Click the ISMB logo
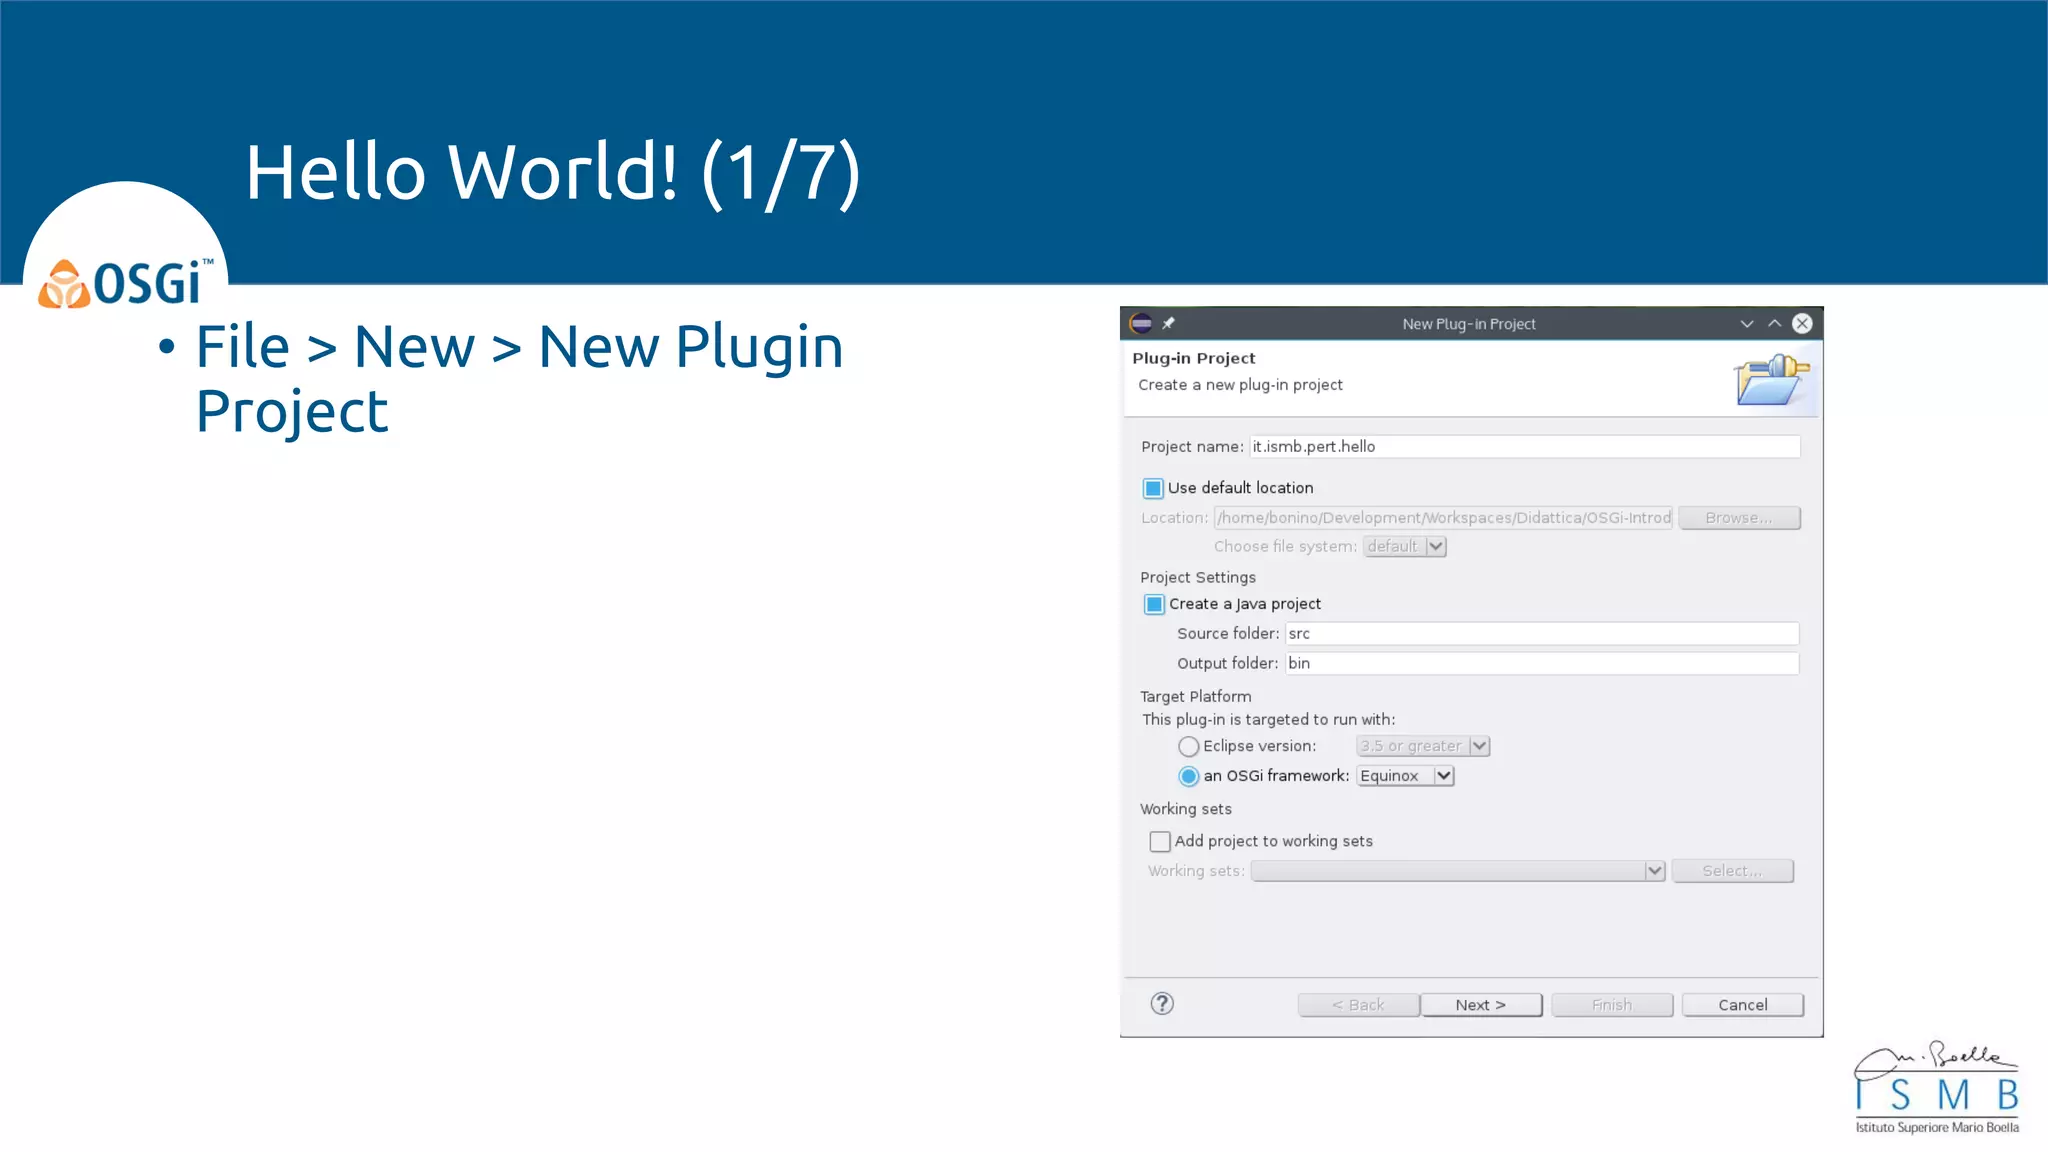 (x=1937, y=1088)
